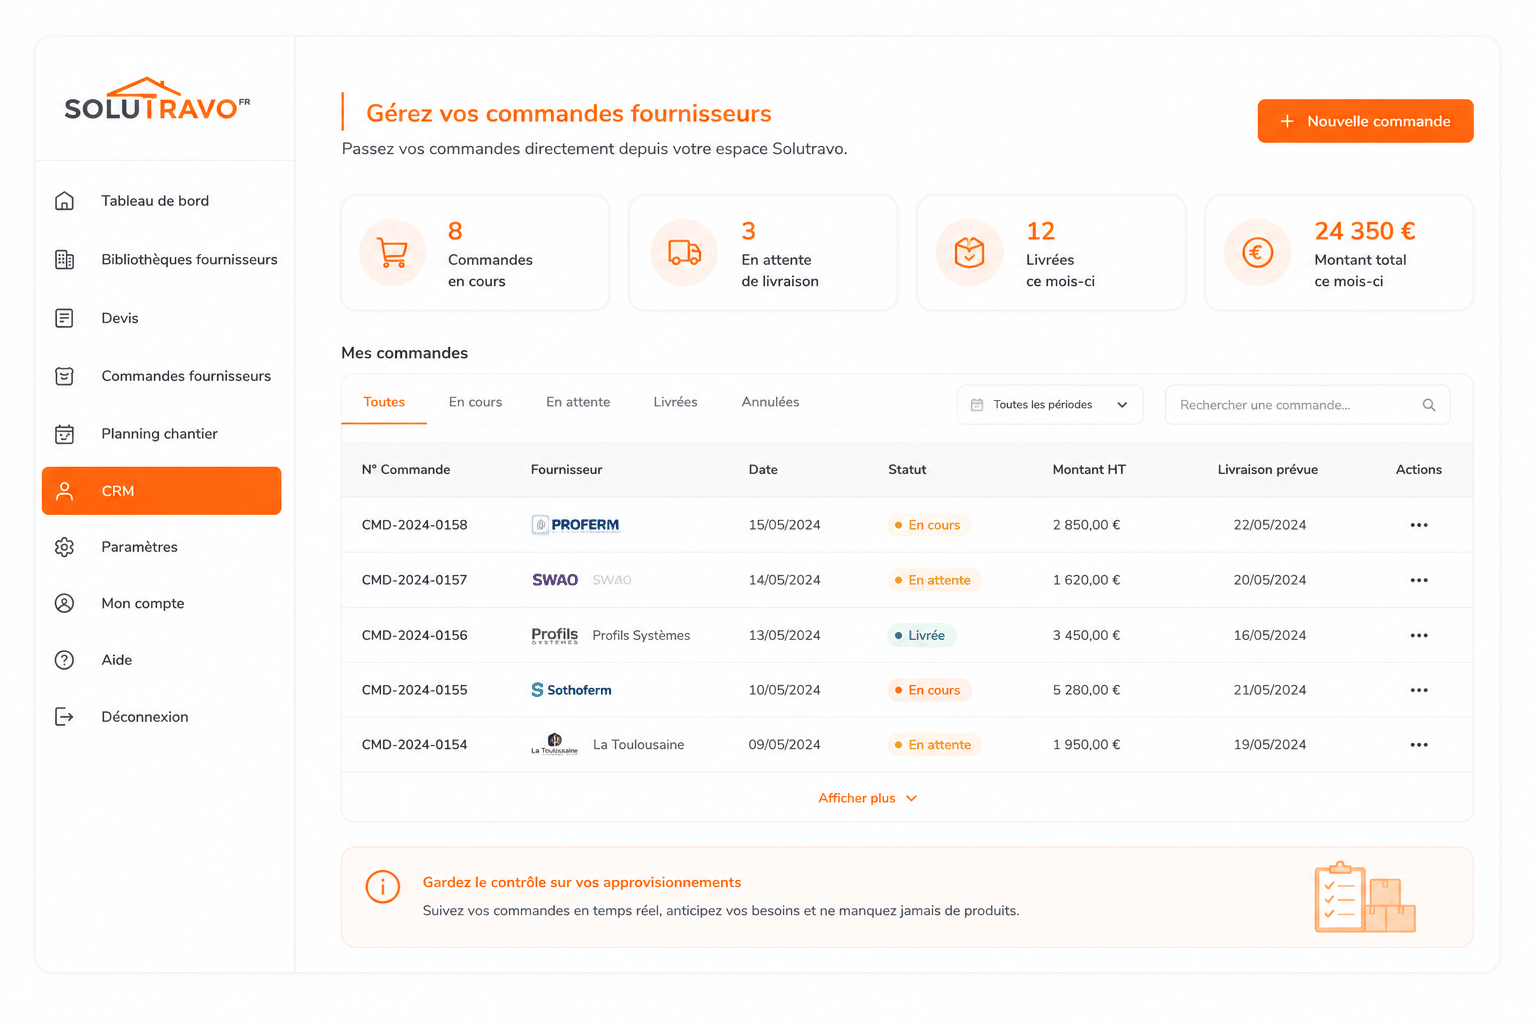Open the Toutes les périodes dropdown
This screenshot has width=1536, height=1024.
(1050, 405)
